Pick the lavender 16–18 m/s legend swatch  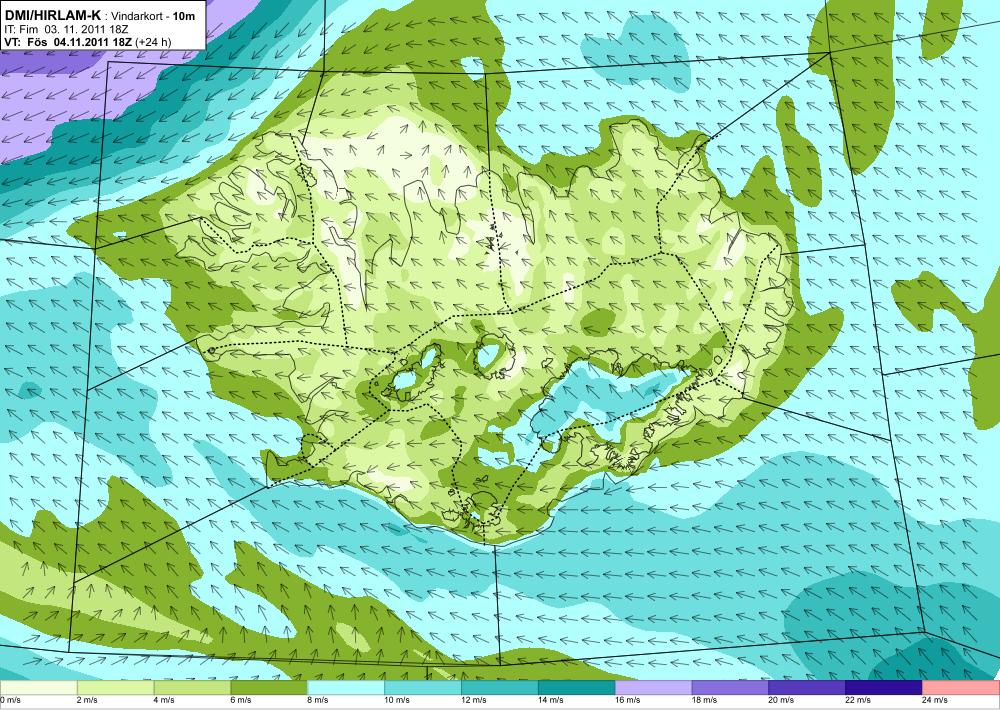pyautogui.click(x=653, y=688)
